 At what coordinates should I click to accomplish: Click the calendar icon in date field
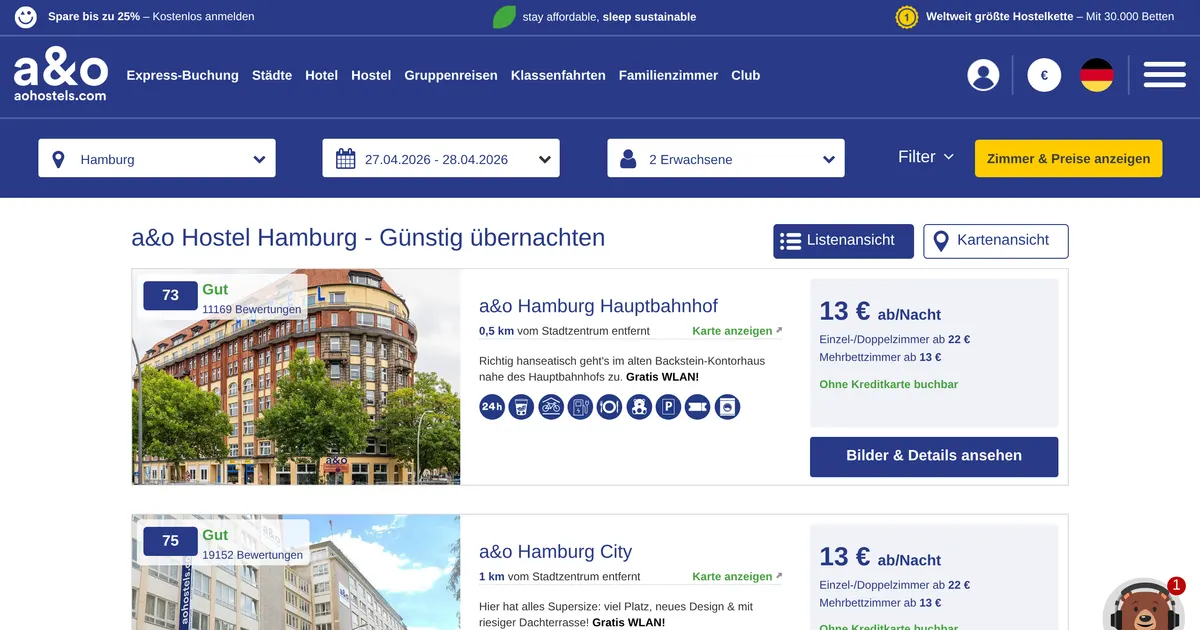(346, 159)
